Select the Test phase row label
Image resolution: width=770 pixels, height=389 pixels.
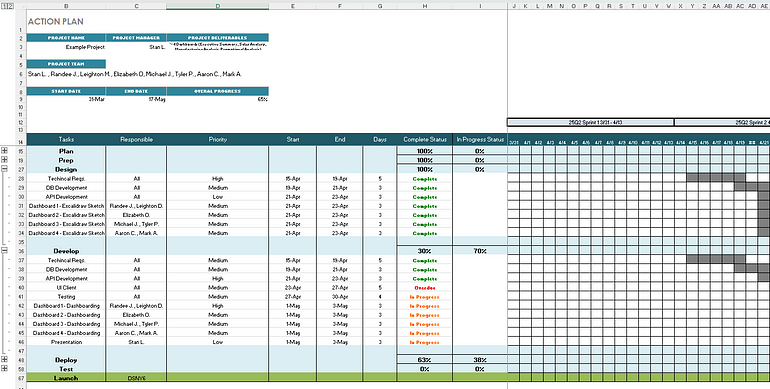pyautogui.click(x=66, y=369)
